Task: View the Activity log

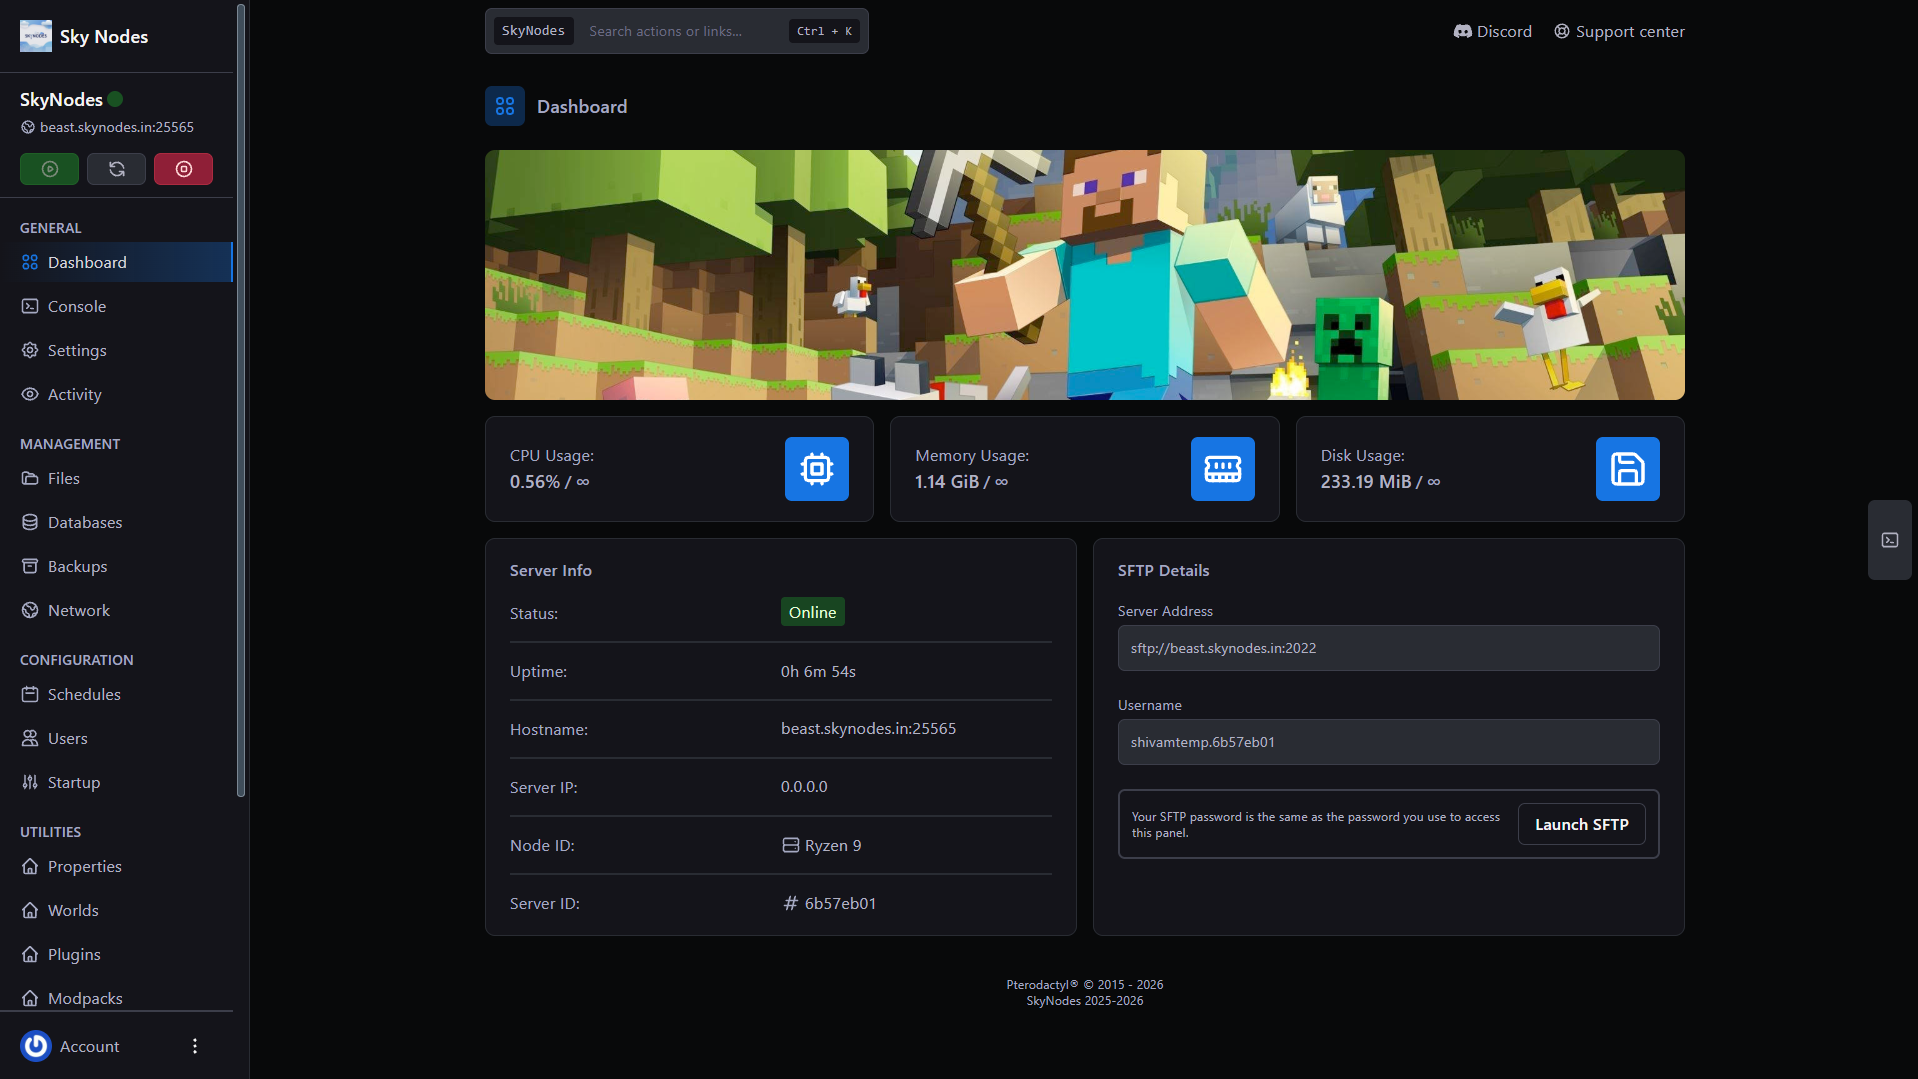Action: [116, 394]
